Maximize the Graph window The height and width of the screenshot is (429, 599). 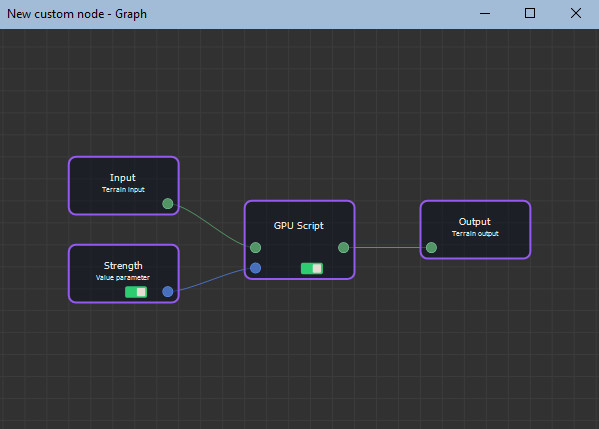[530, 14]
